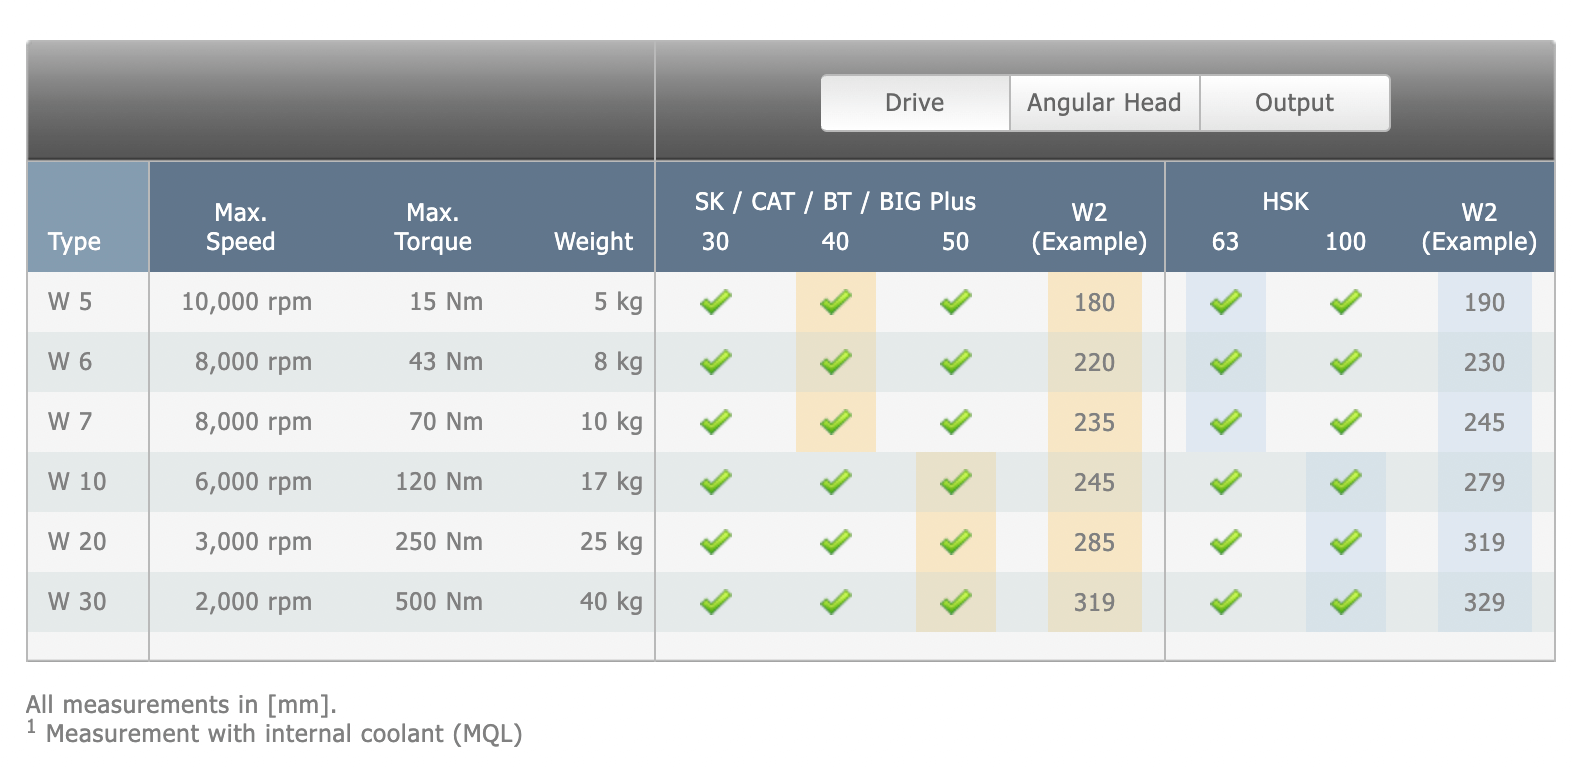Image resolution: width=1574 pixels, height=768 pixels.
Task: Select the Output tab
Action: coord(1294,103)
